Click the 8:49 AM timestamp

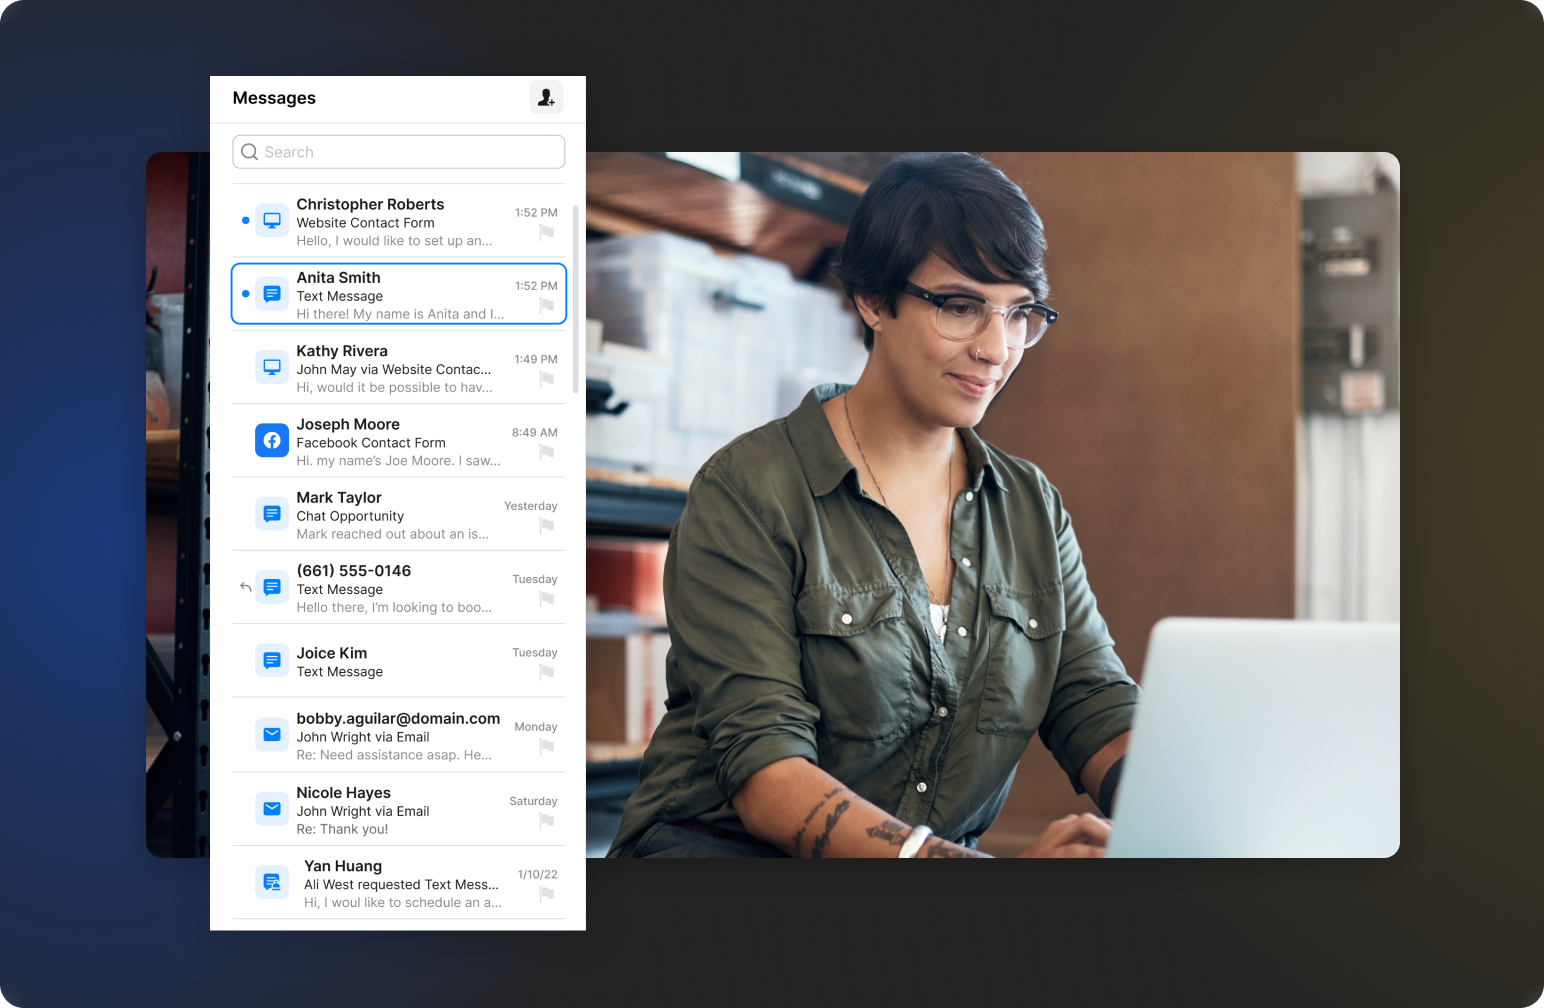click(x=535, y=433)
